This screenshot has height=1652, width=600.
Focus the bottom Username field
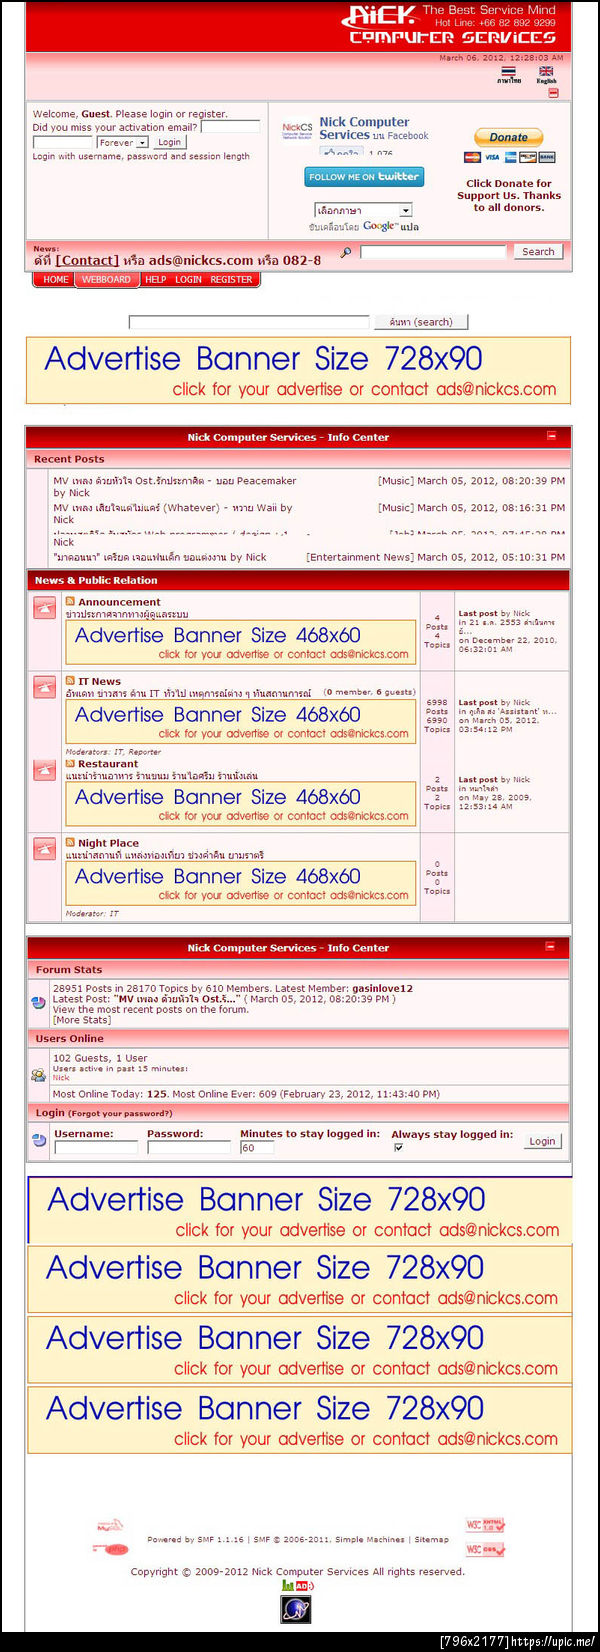95,1148
